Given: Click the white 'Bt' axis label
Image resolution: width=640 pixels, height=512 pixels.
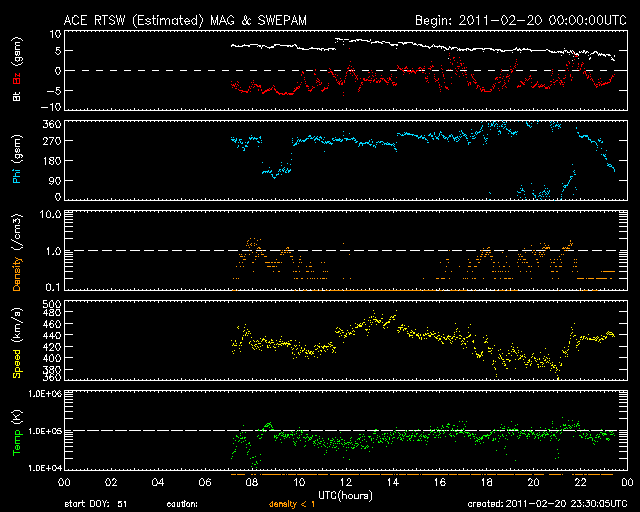Looking at the screenshot, I should [x=17, y=96].
